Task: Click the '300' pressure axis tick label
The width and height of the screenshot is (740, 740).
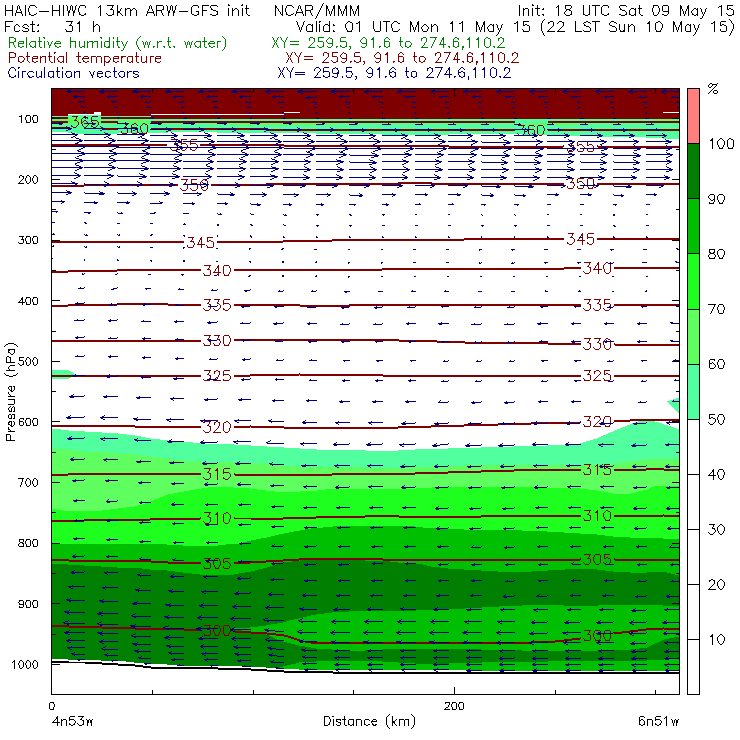Action: [28, 240]
